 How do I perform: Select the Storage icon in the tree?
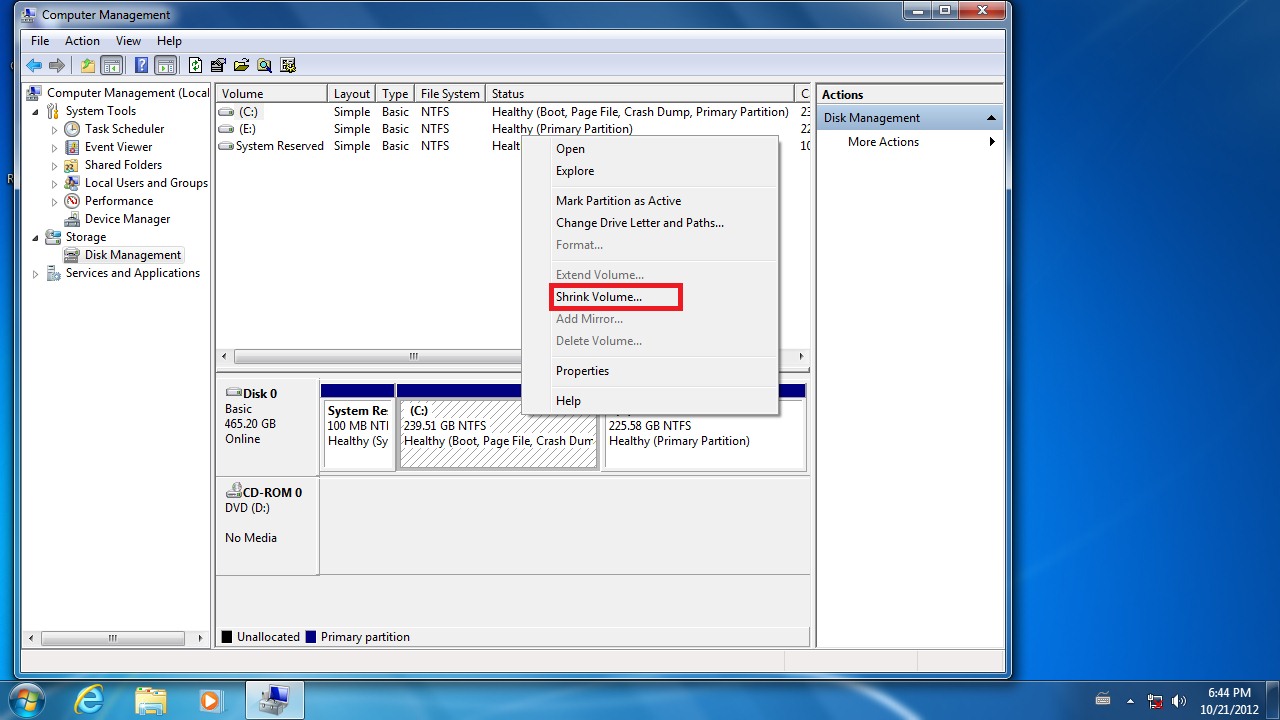coord(54,237)
